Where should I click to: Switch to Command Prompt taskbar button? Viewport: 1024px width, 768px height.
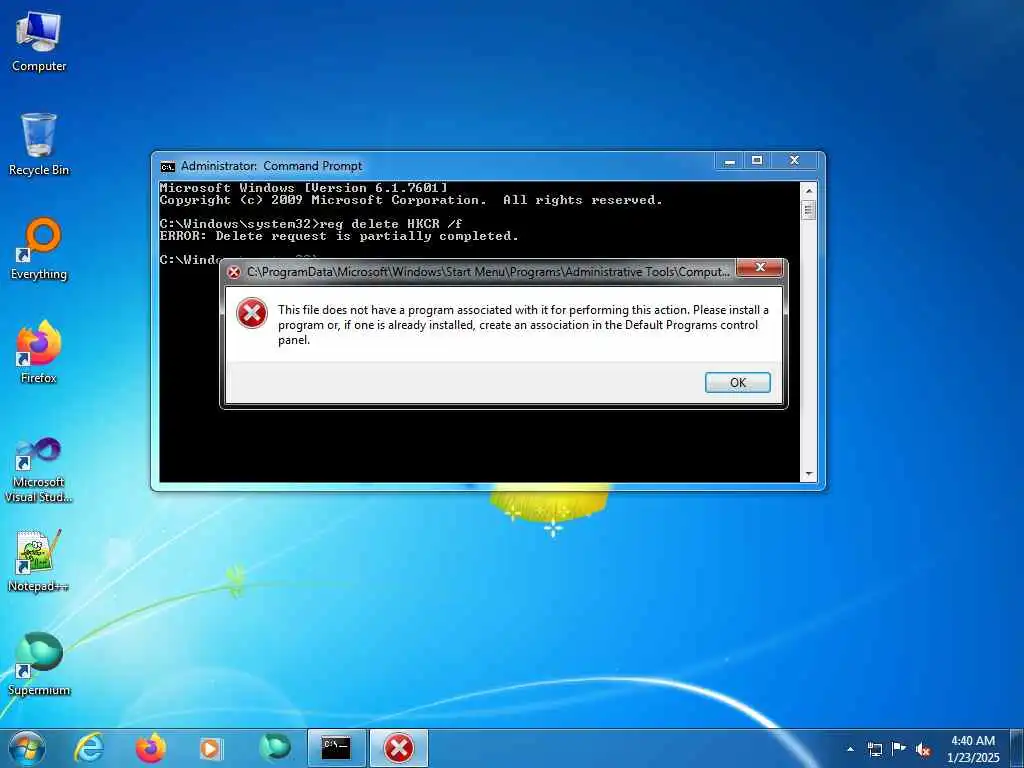pos(337,748)
